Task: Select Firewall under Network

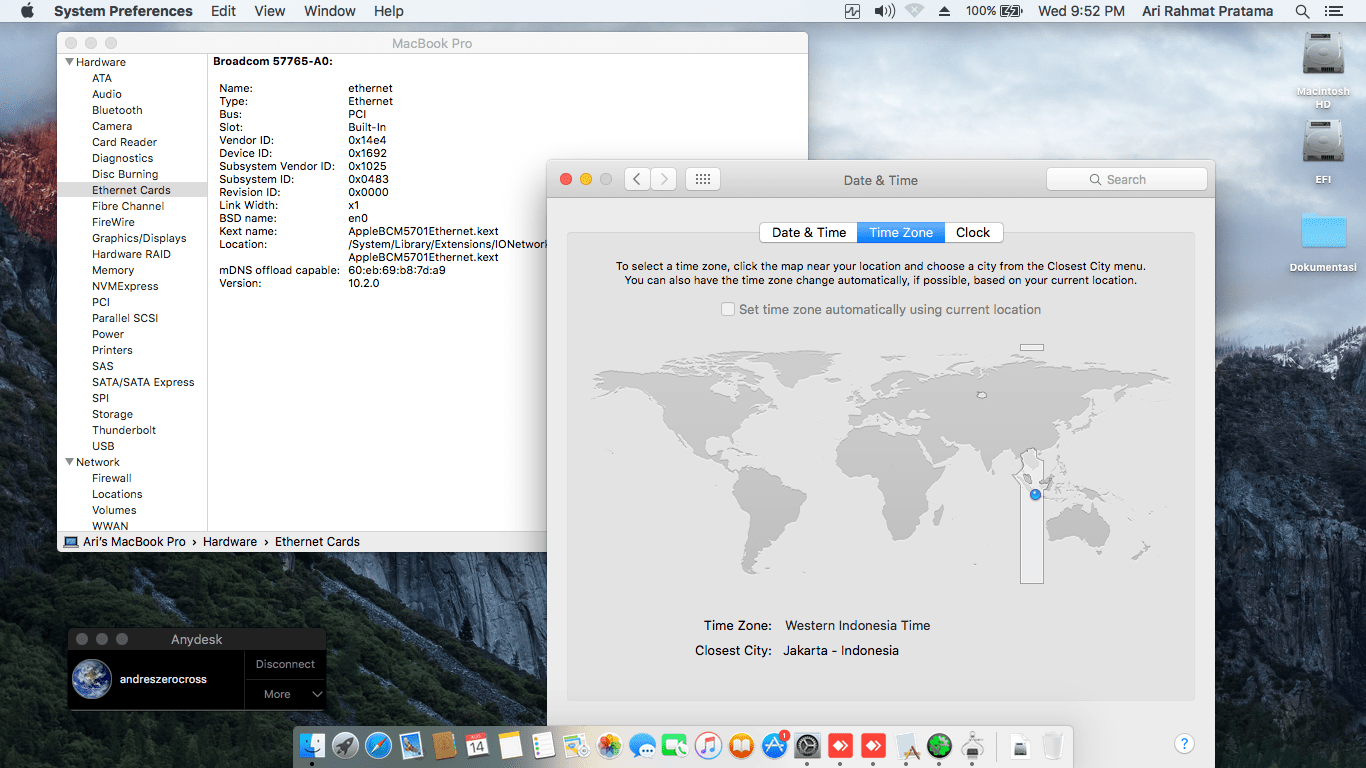Action: point(112,478)
